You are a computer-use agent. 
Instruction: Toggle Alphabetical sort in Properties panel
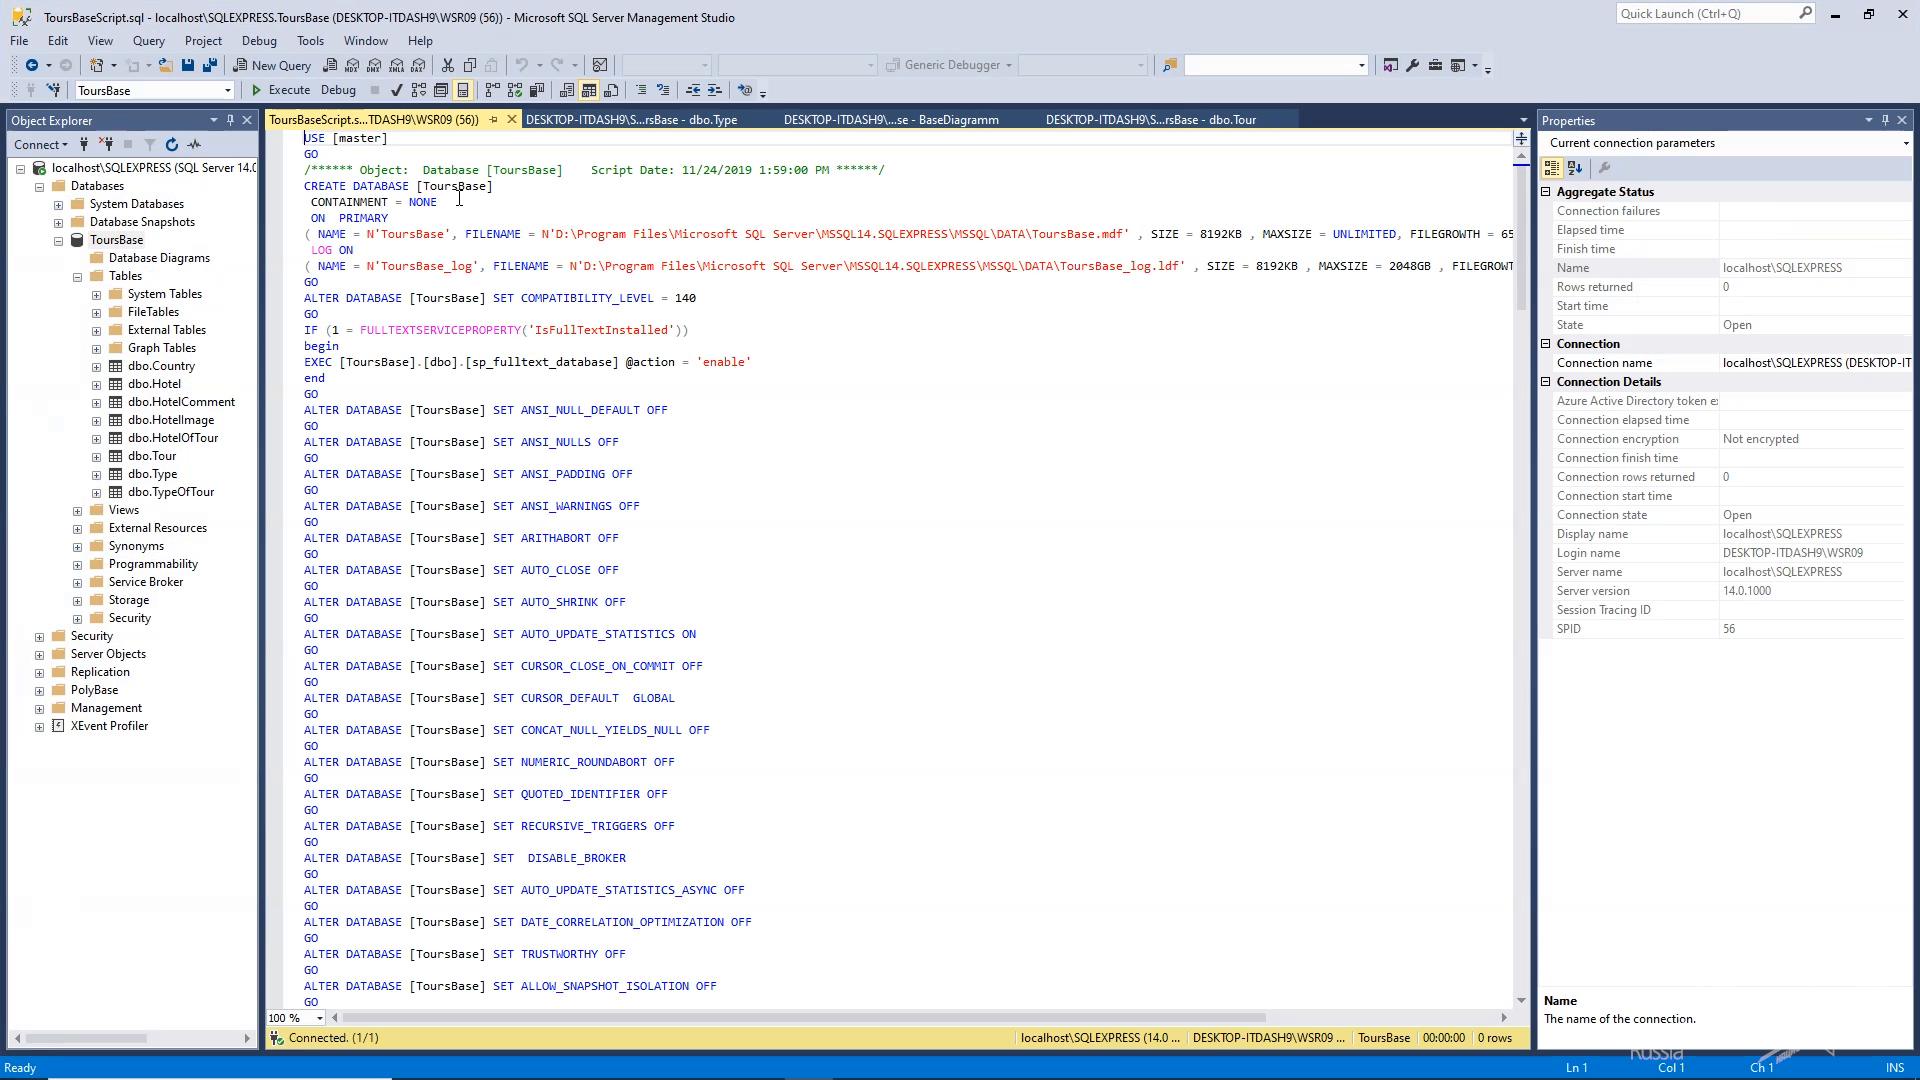point(1575,168)
